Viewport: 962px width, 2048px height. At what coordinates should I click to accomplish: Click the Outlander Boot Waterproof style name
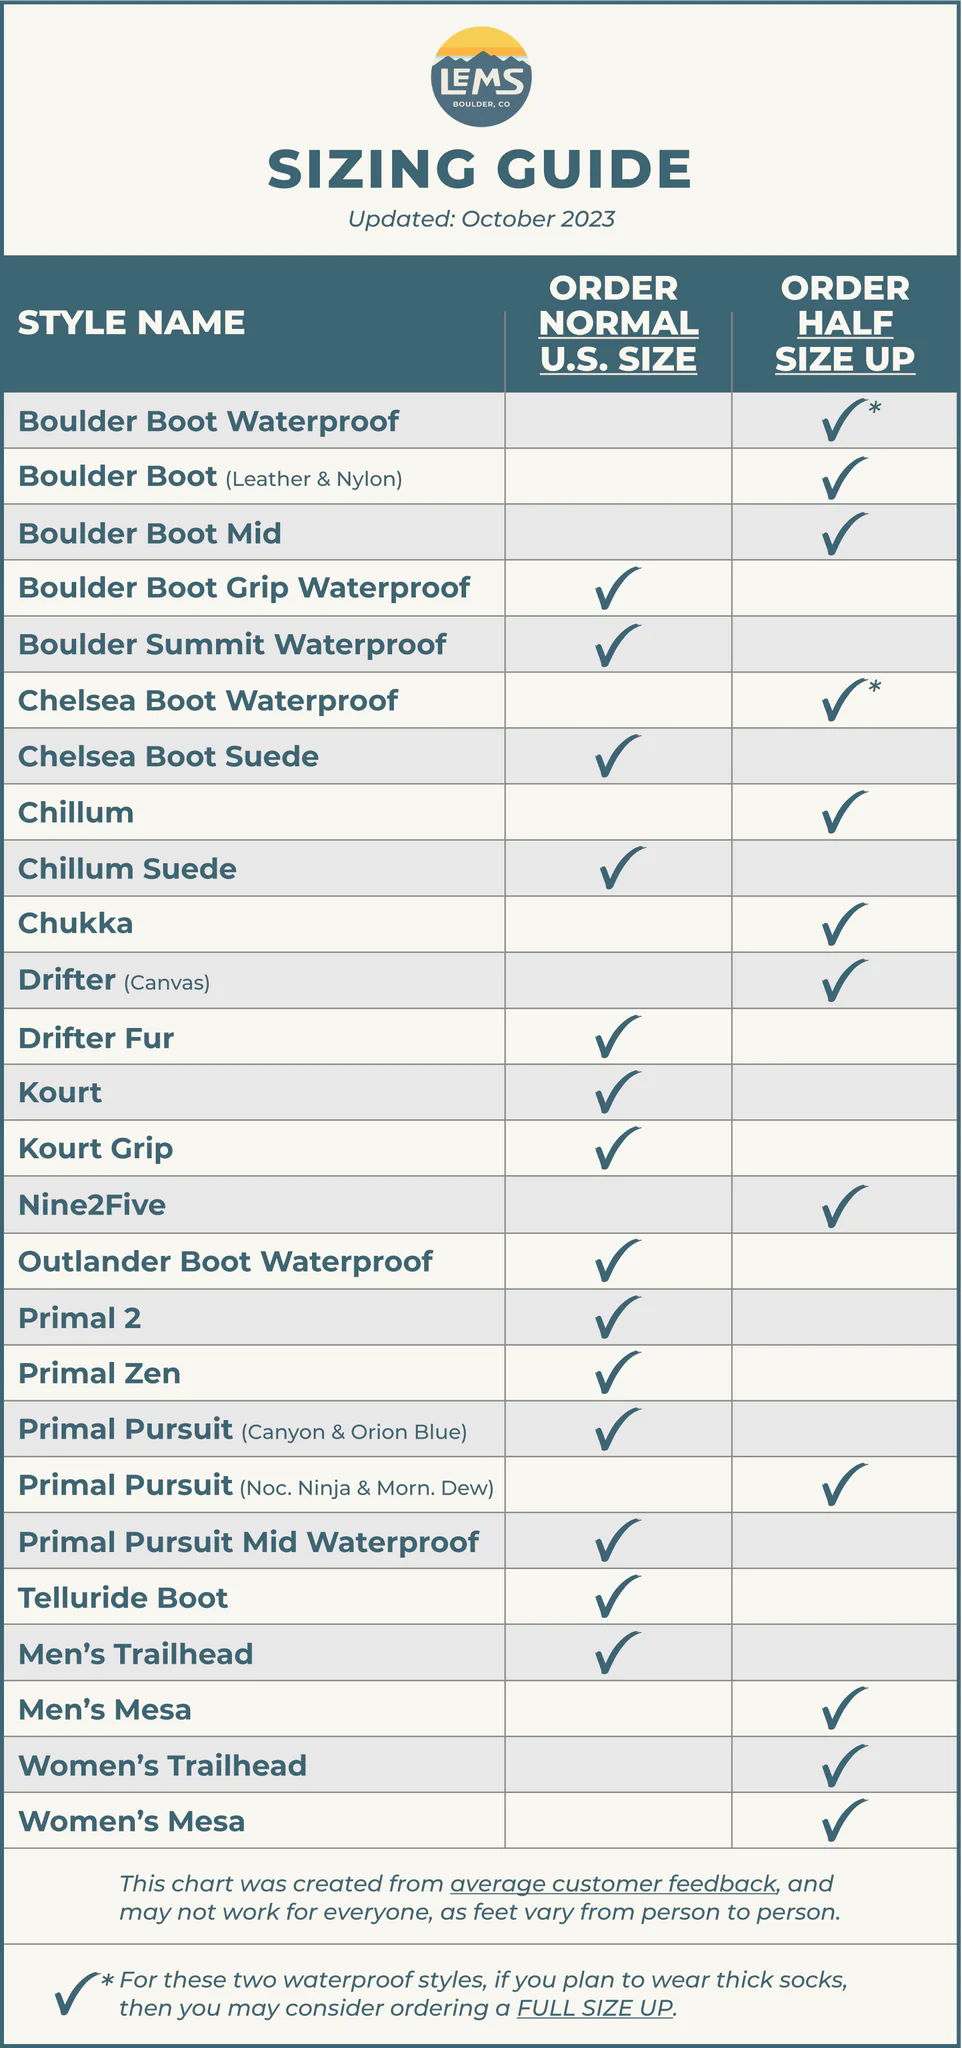pyautogui.click(x=225, y=1261)
